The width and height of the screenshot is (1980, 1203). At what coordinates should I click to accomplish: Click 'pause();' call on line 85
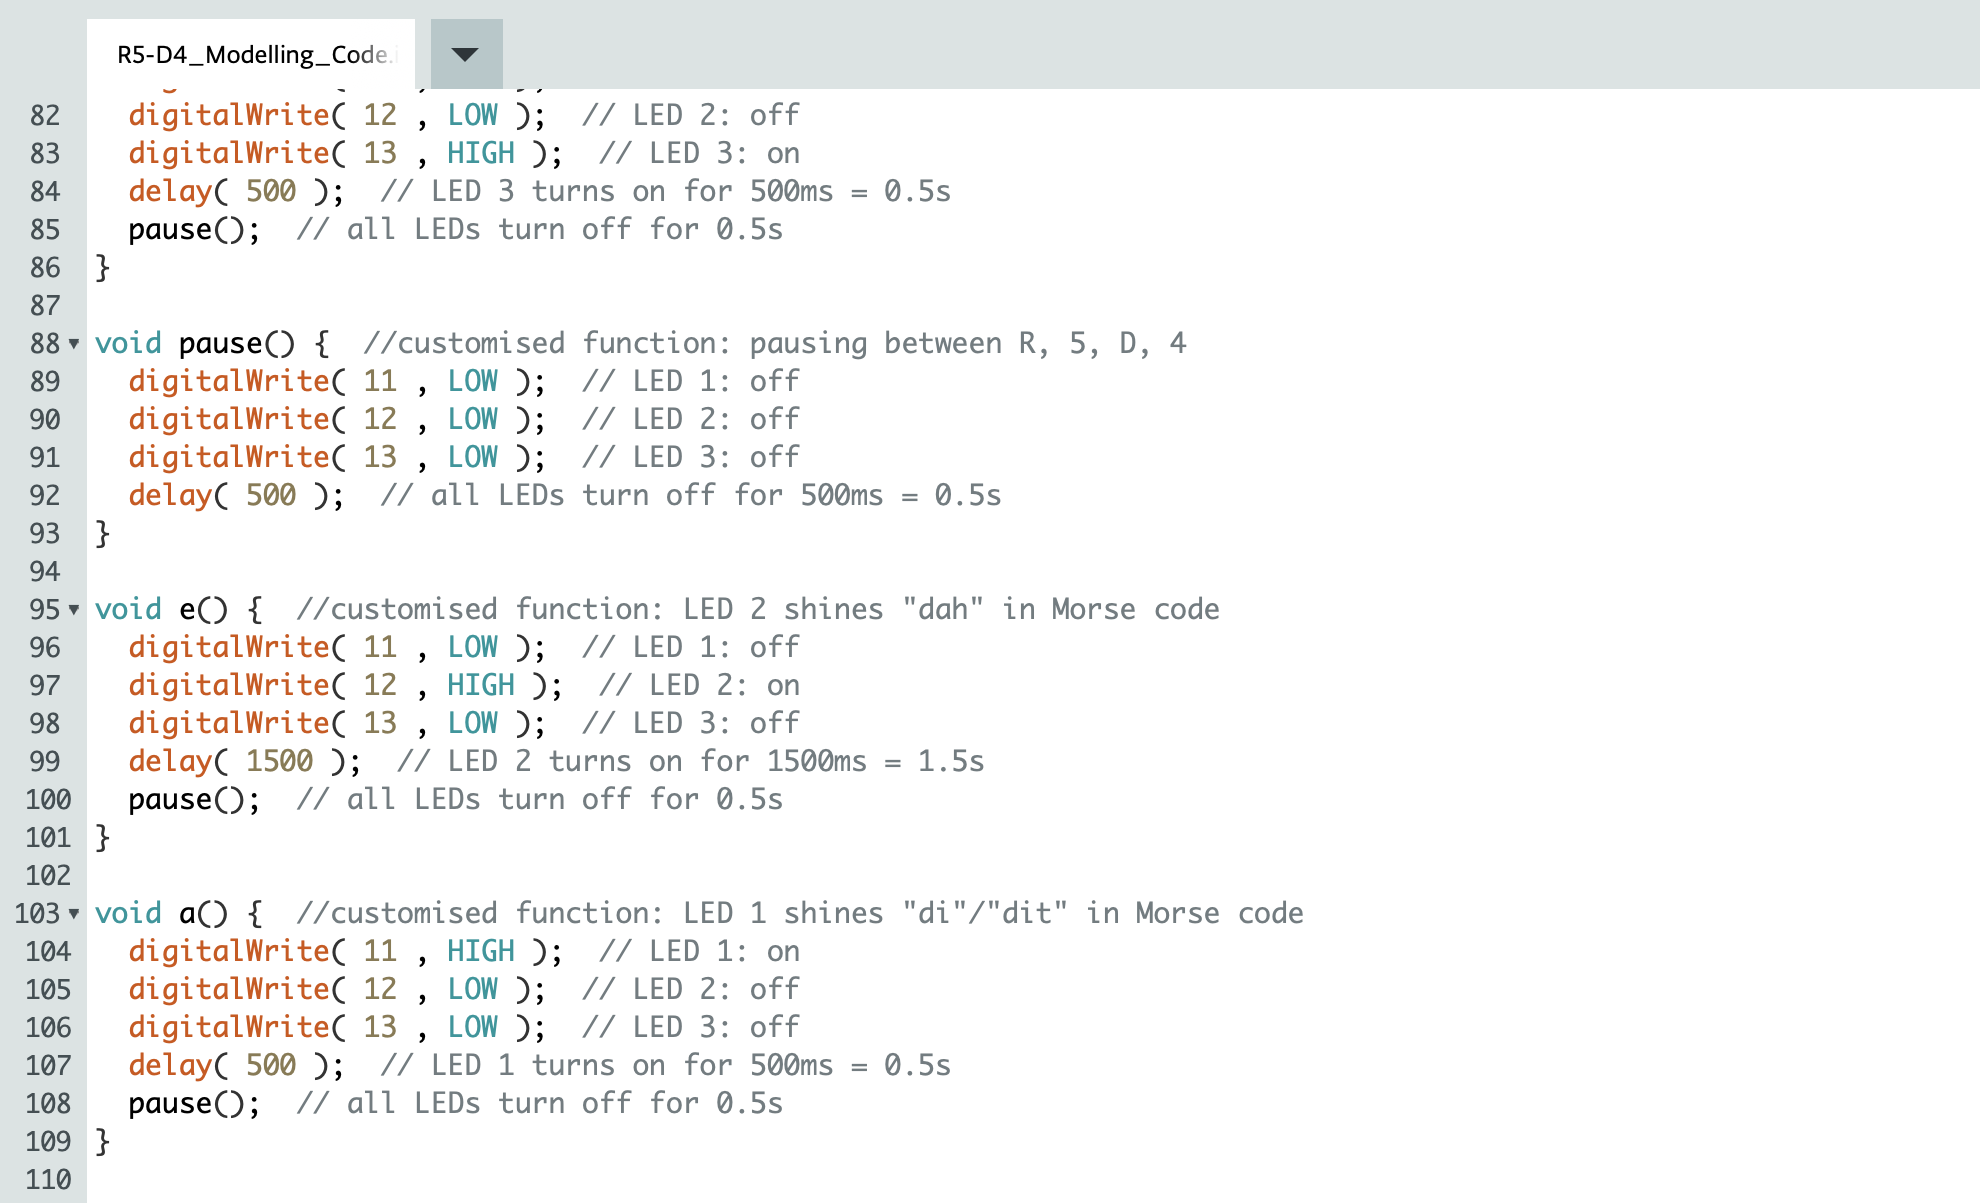[194, 230]
